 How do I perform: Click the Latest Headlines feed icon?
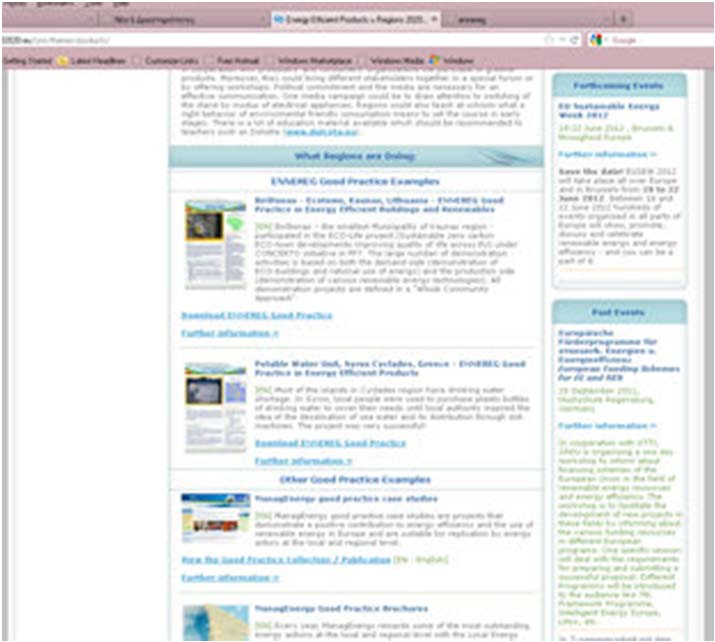click(62, 61)
